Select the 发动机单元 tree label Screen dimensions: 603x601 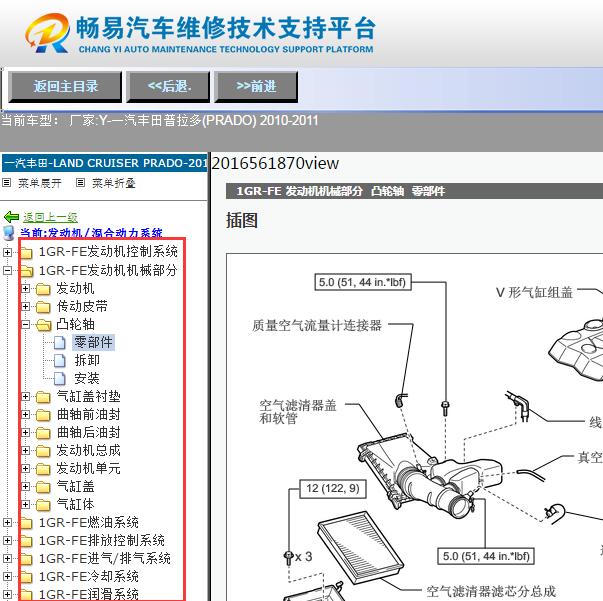point(88,468)
